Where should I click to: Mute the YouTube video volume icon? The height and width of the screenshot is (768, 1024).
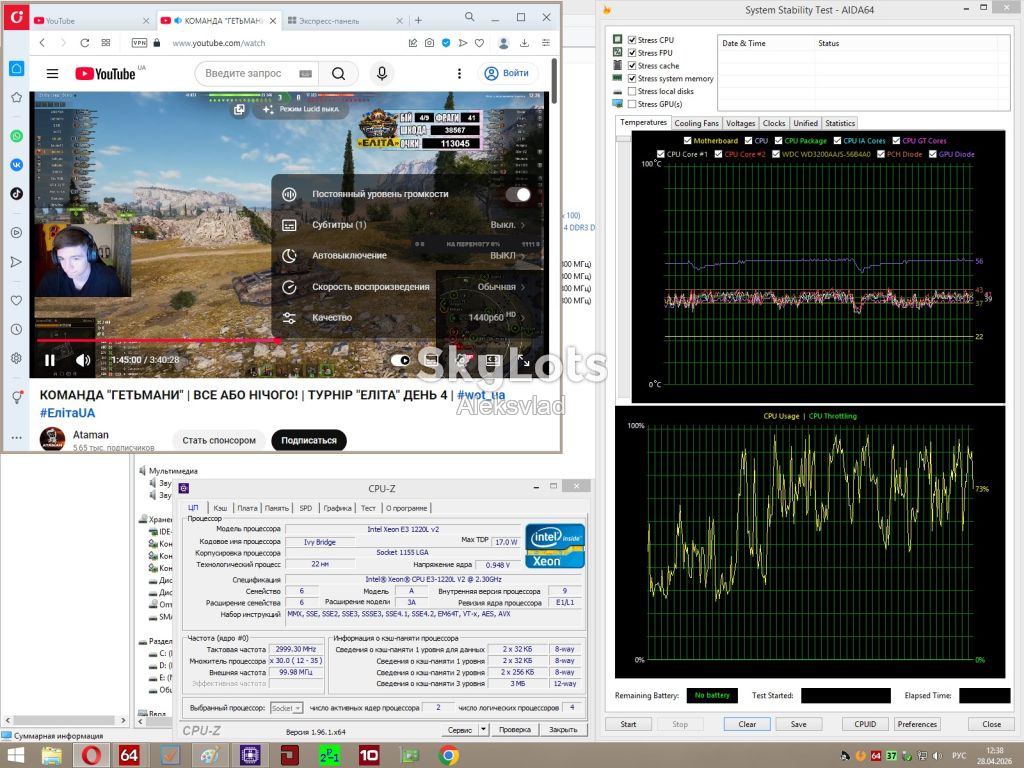click(x=83, y=360)
